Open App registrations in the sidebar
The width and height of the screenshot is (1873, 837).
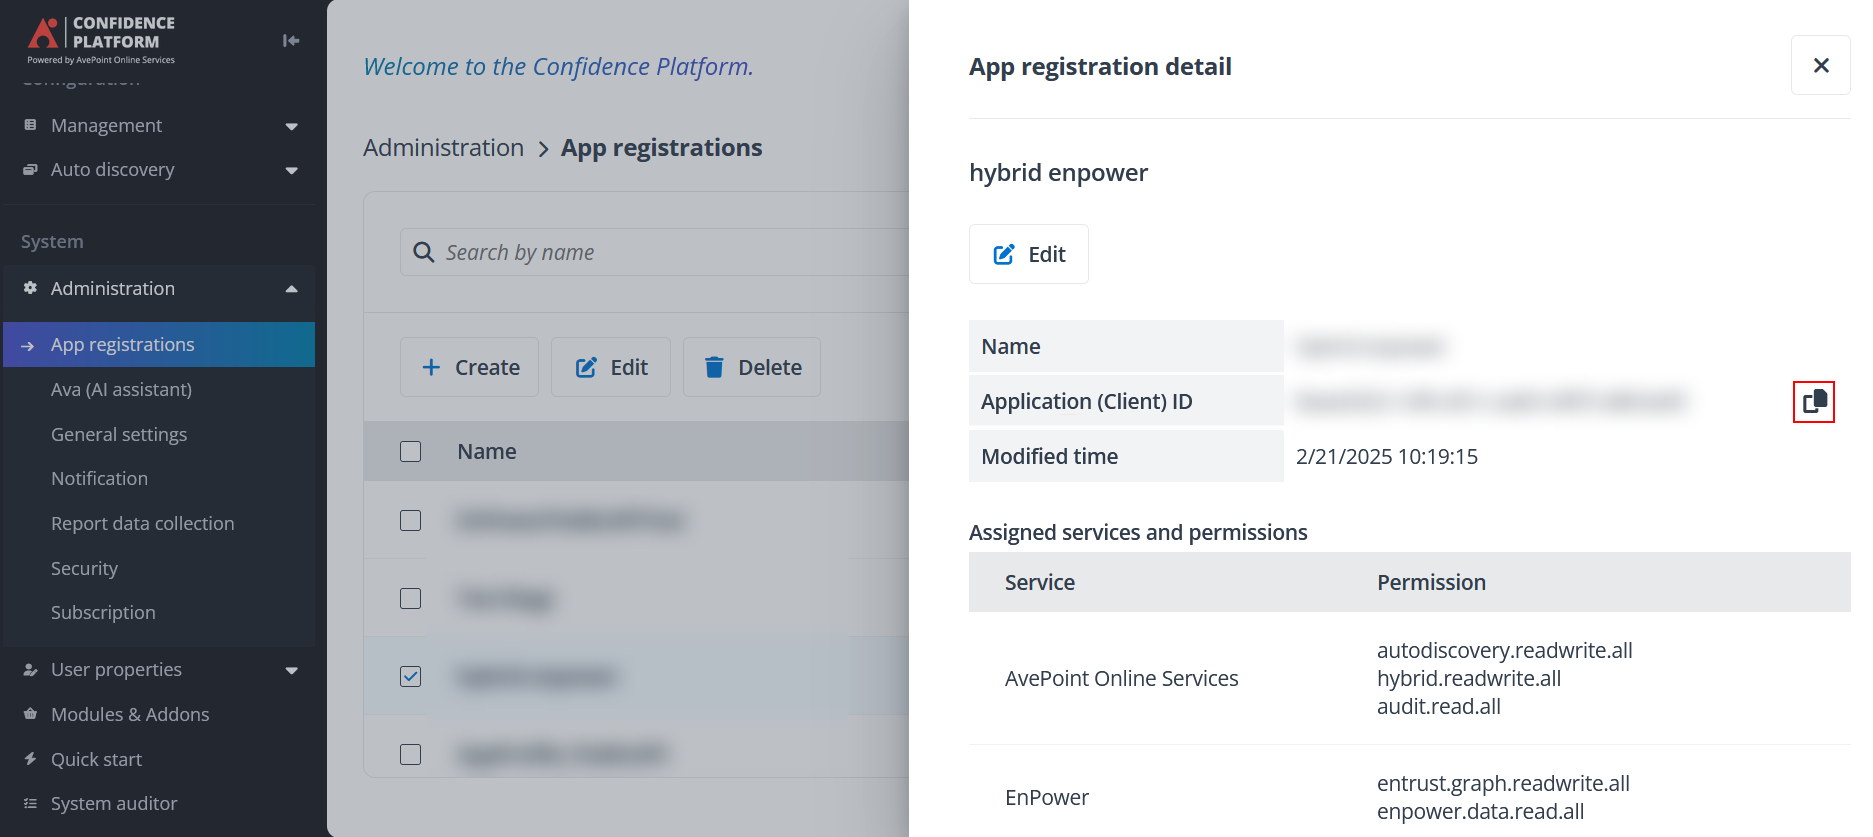coord(159,344)
